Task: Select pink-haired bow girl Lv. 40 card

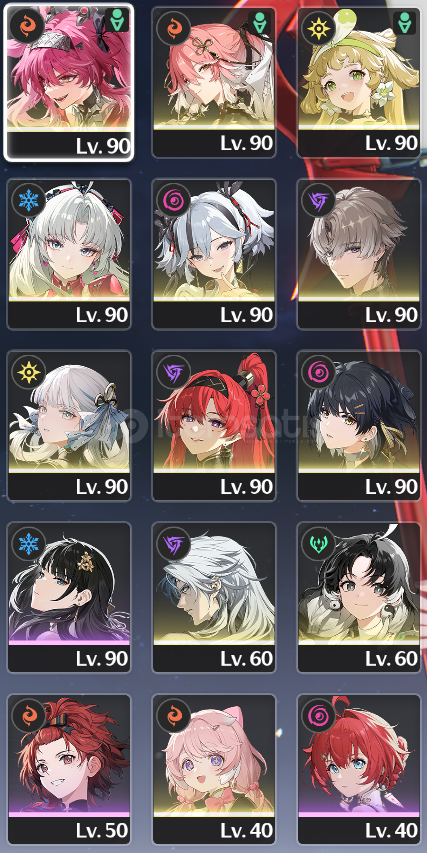Action: point(214,770)
